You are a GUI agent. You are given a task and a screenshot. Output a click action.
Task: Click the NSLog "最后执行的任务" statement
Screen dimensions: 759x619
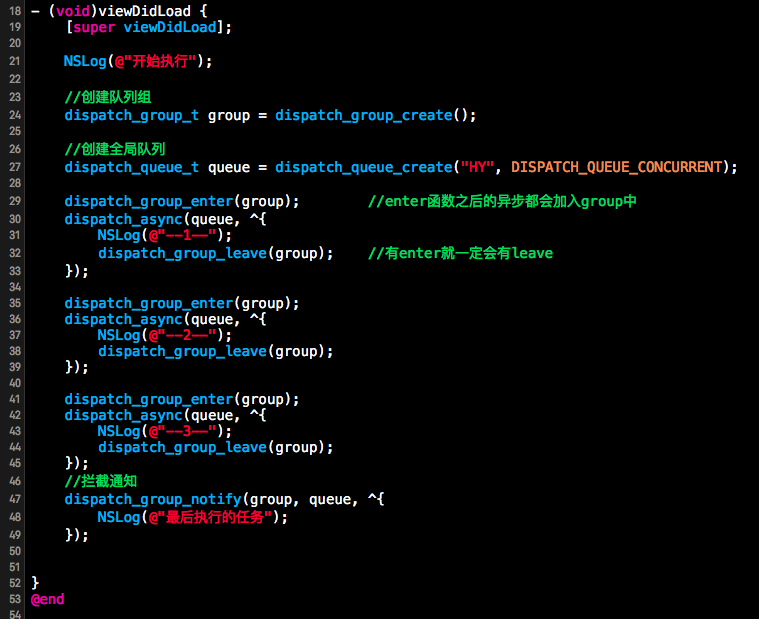click(x=193, y=517)
